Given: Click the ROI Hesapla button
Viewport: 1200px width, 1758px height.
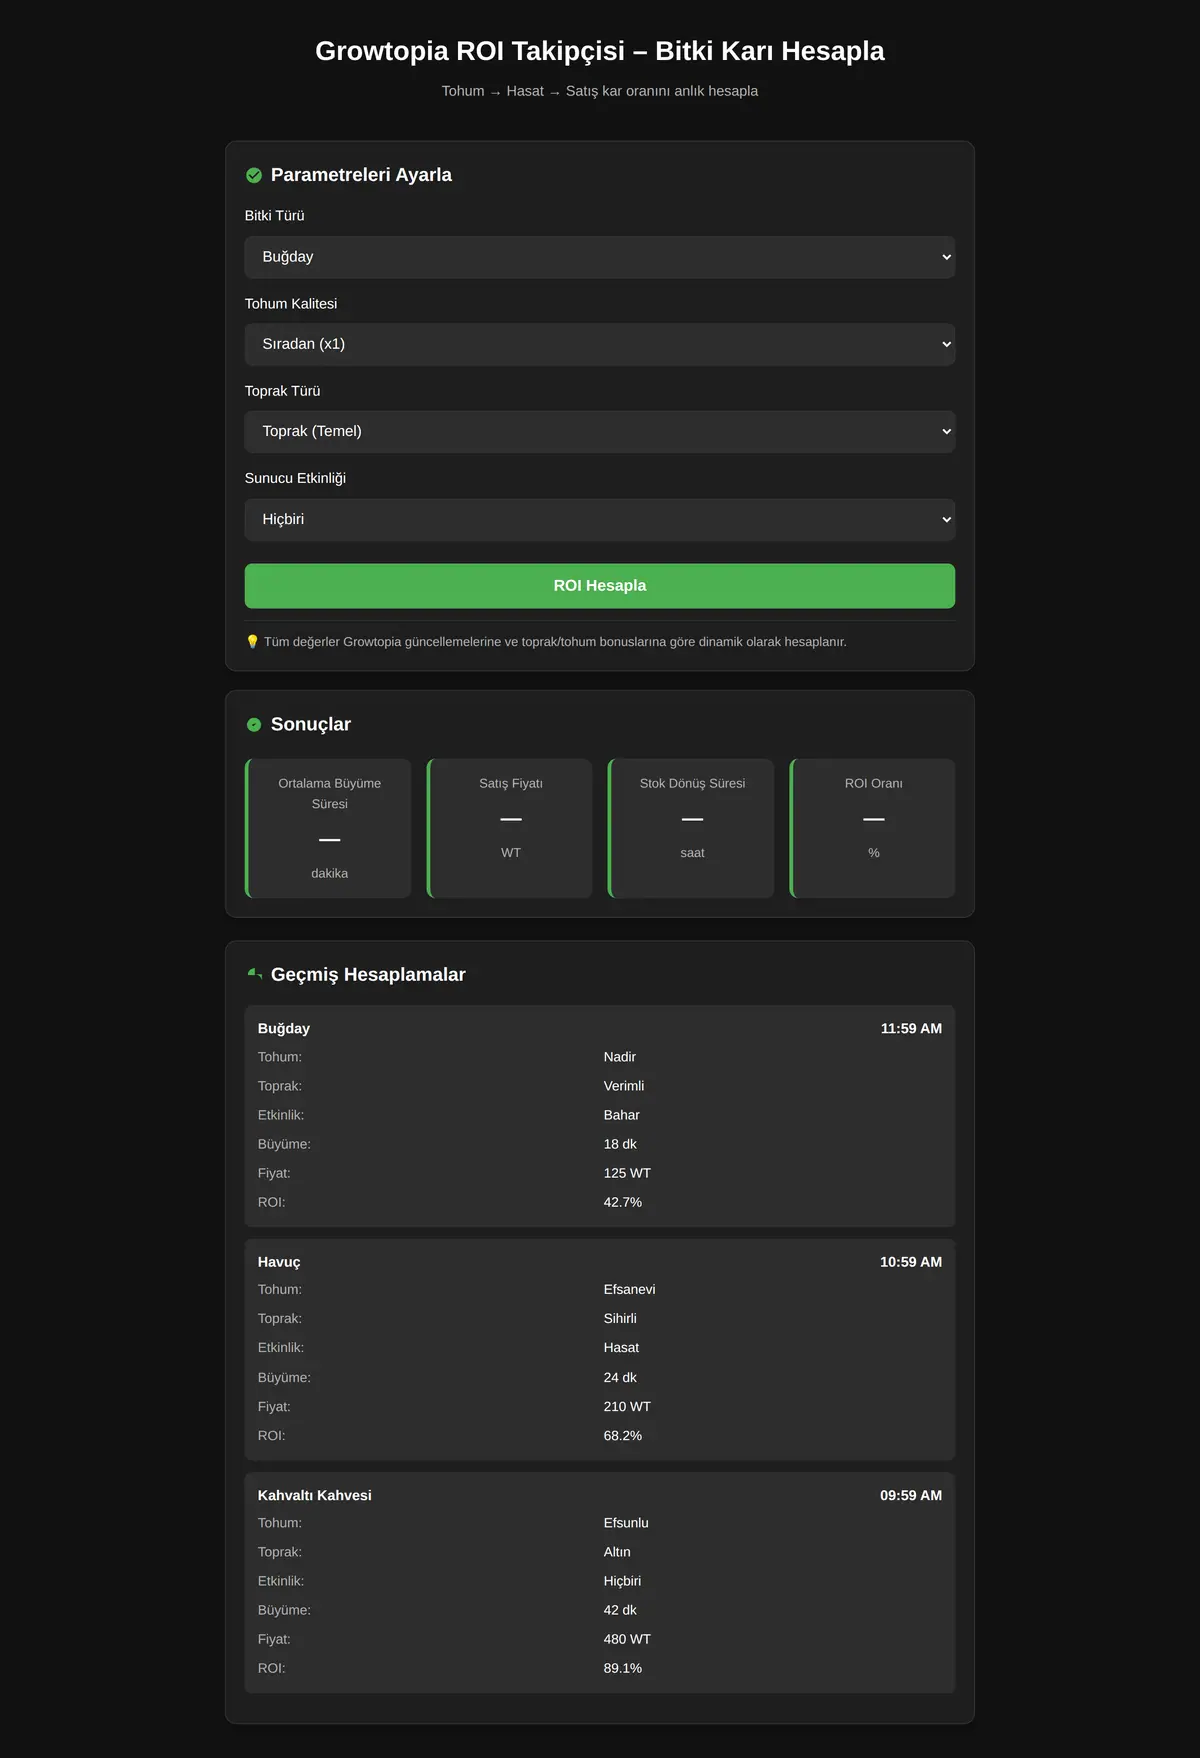Looking at the screenshot, I should coord(600,586).
